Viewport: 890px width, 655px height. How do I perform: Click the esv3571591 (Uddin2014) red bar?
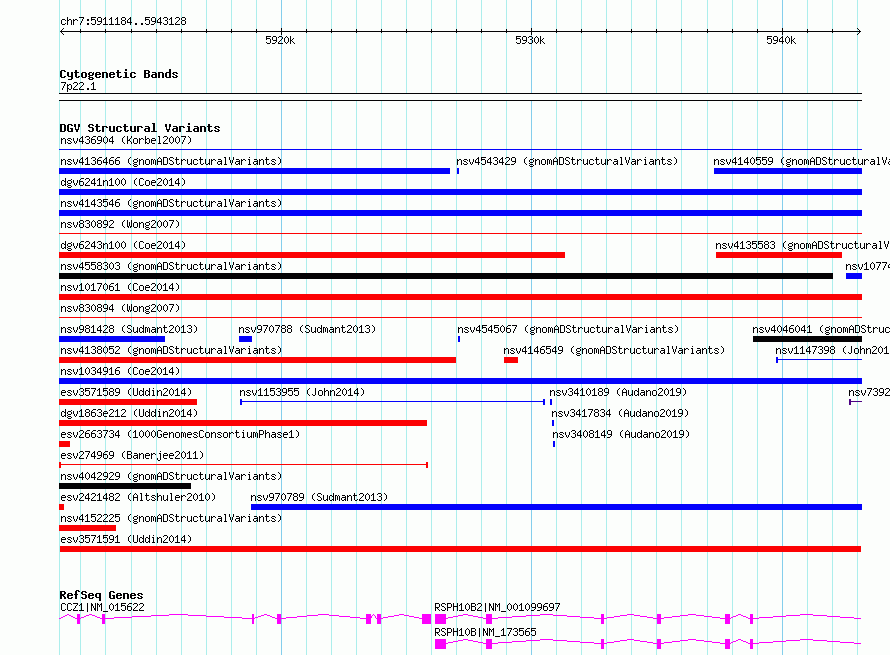pos(460,549)
